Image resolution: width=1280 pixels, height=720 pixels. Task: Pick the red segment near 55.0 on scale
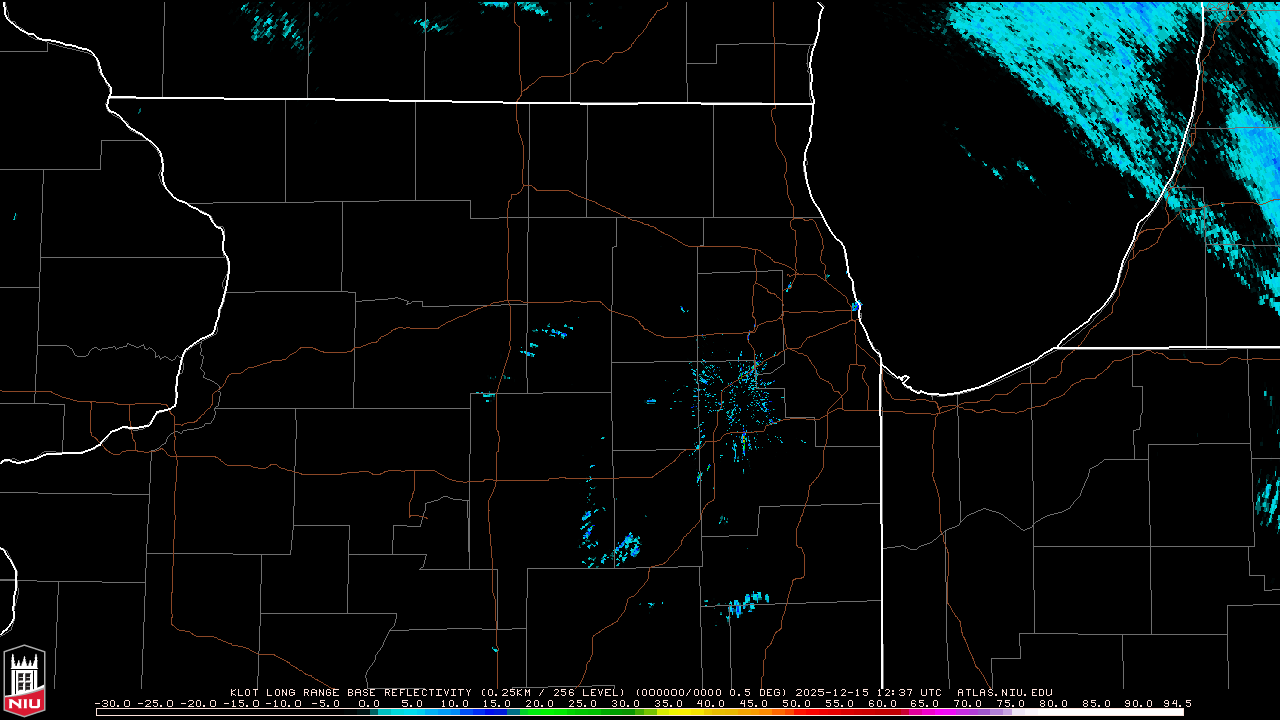838,712
